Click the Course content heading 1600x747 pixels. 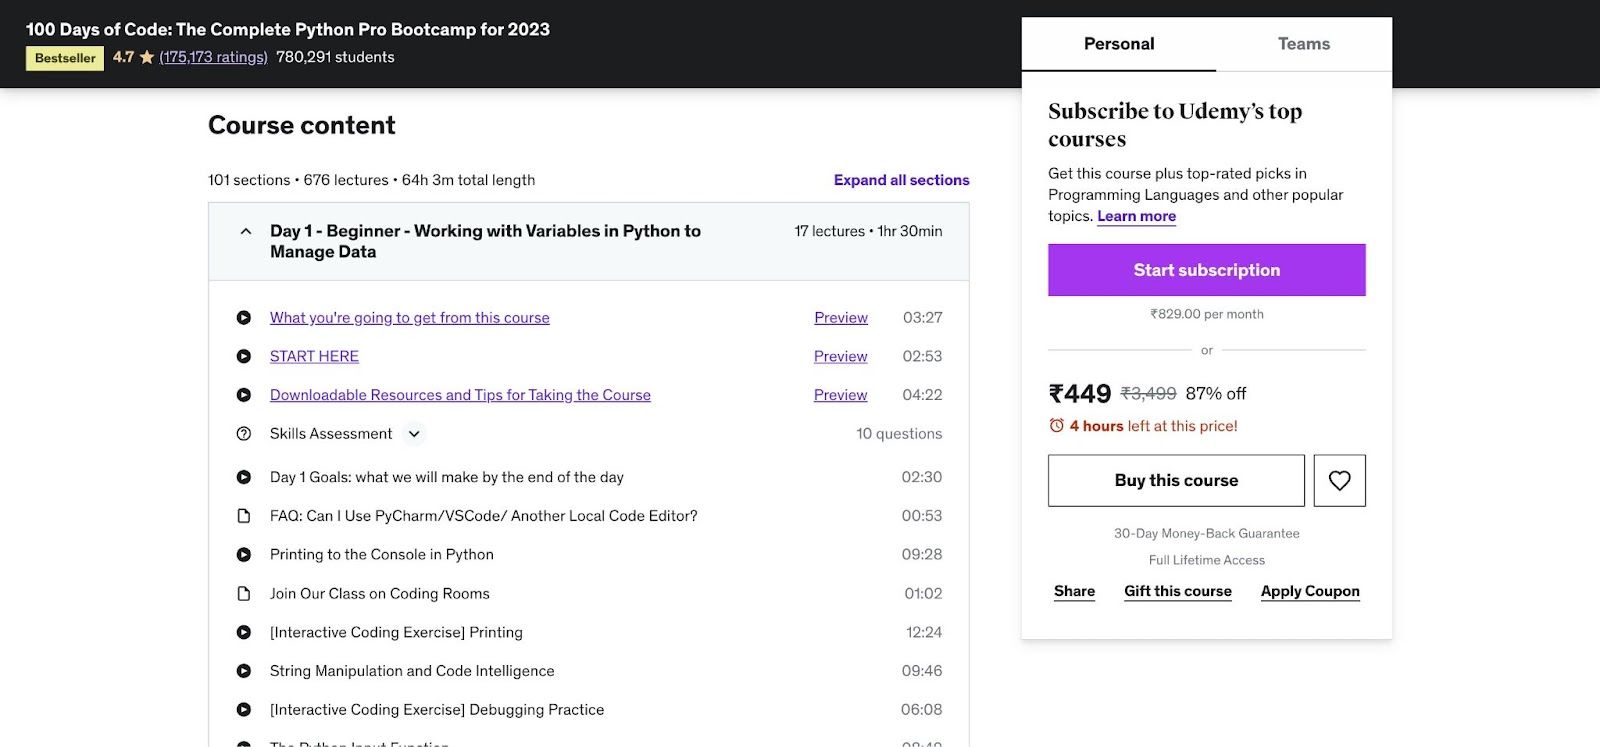pos(302,125)
